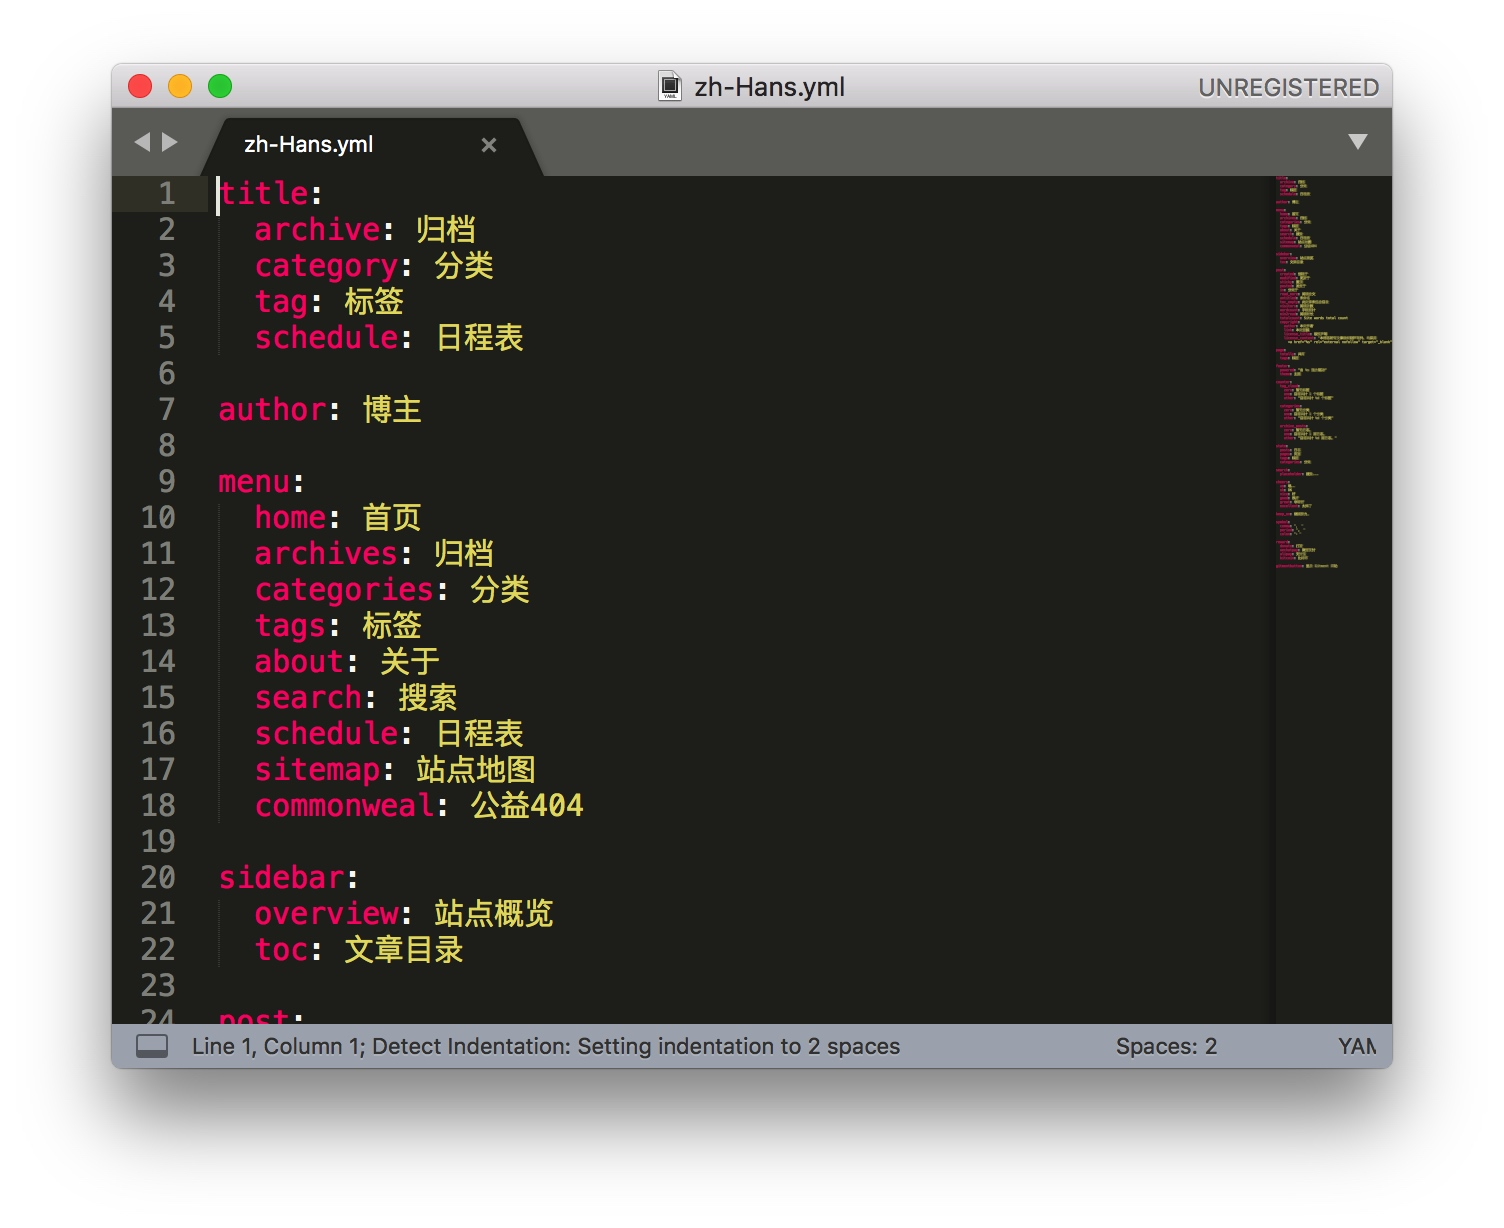Click the forward tab navigation arrow
The height and width of the screenshot is (1228, 1504).
point(170,142)
